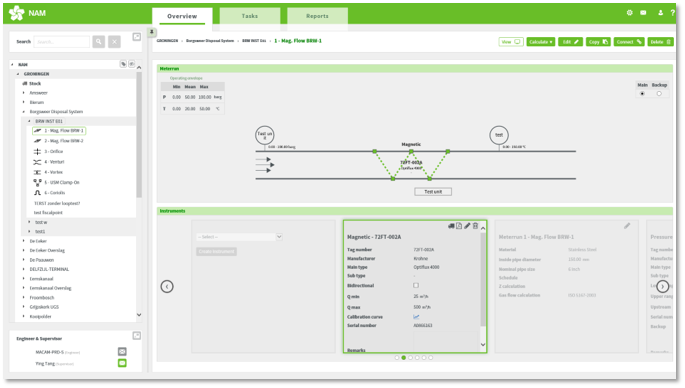685x388 pixels.
Task: Collapse Engineer & Supervisor panel corner icon
Action: click(x=137, y=336)
